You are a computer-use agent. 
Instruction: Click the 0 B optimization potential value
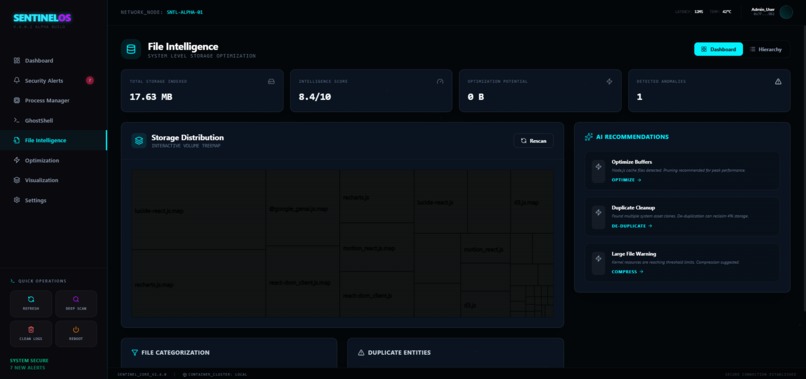point(475,97)
